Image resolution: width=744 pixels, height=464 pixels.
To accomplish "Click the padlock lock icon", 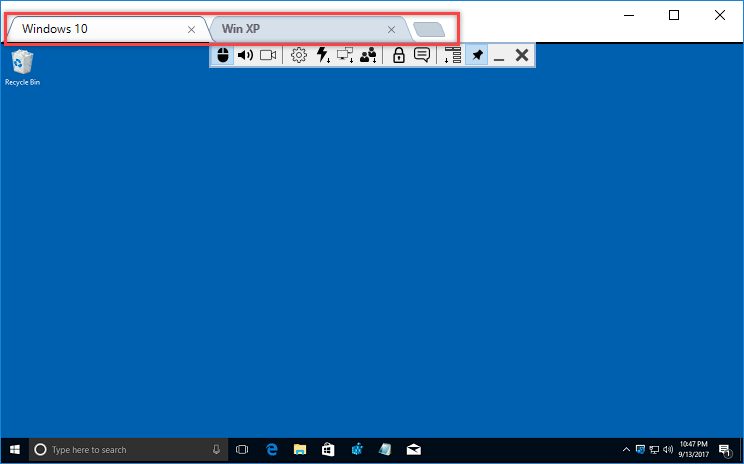I will (398, 56).
